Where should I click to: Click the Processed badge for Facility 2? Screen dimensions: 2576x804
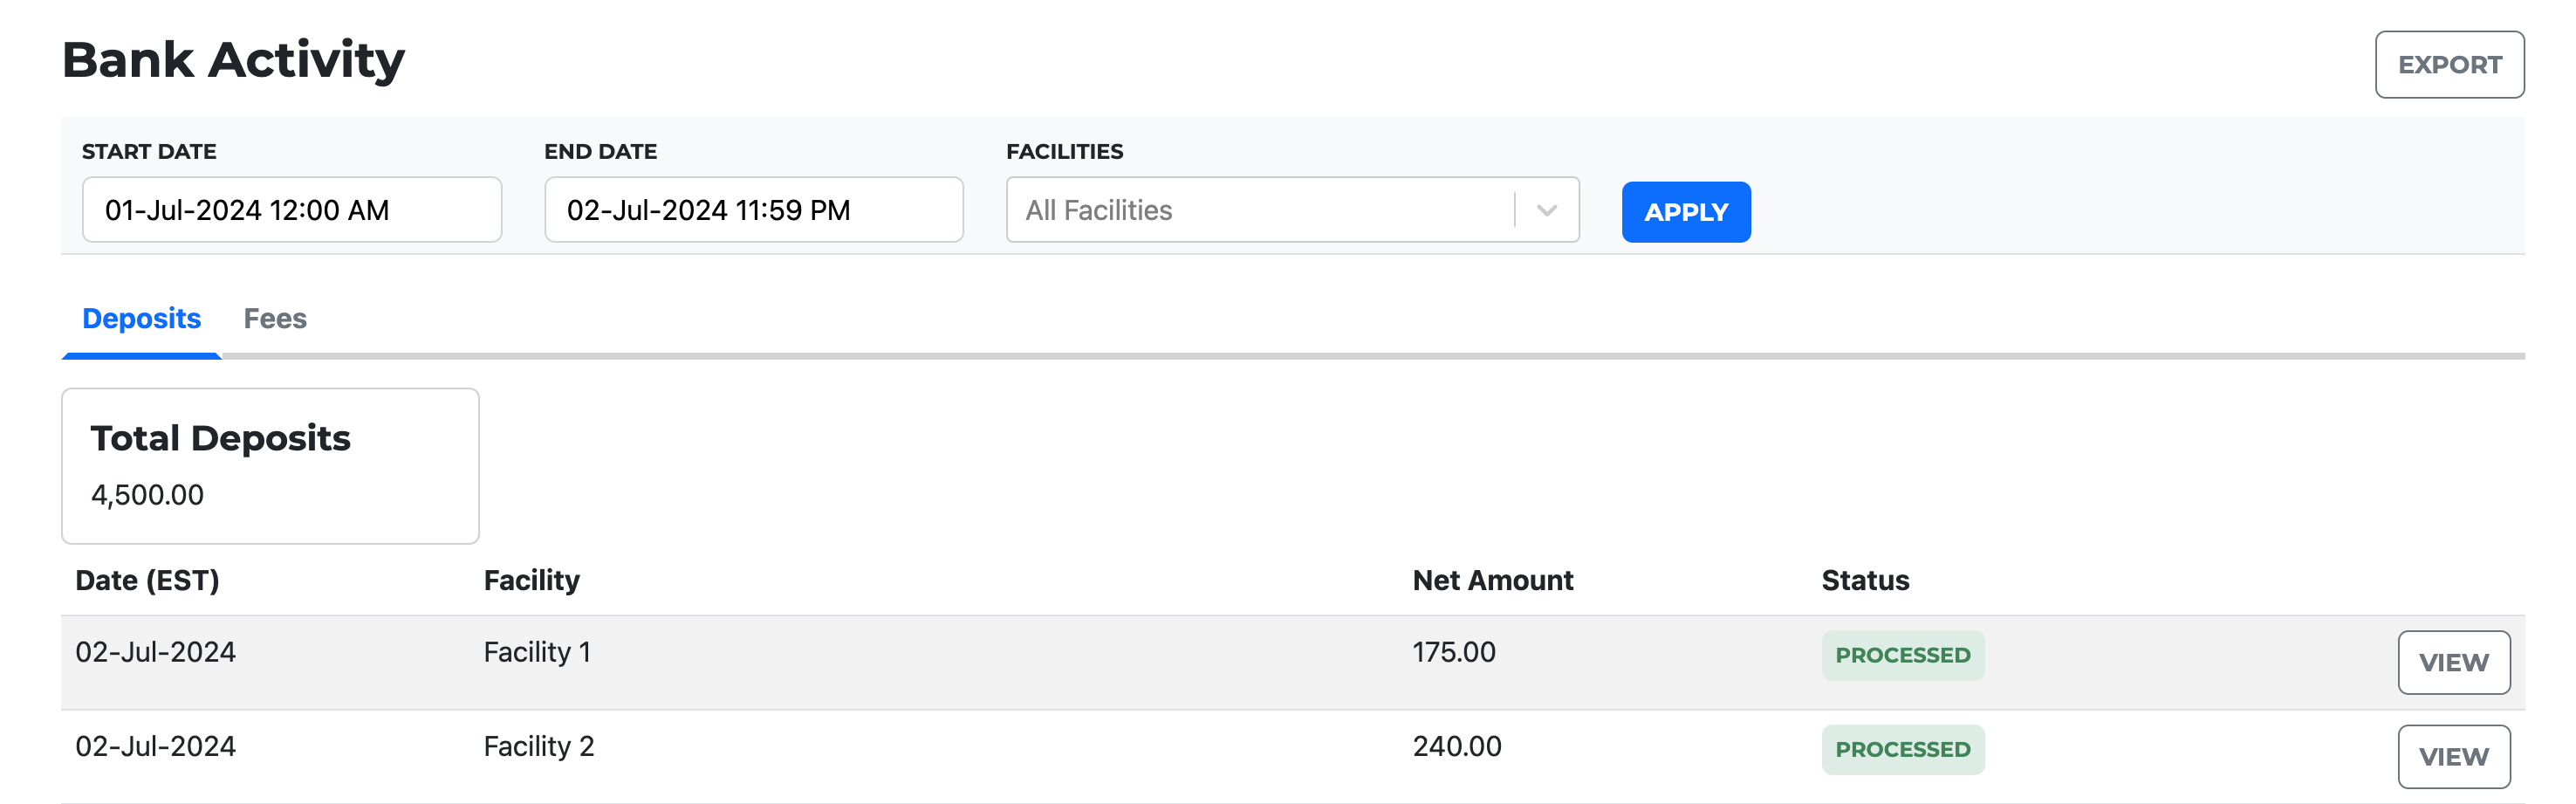(x=1902, y=749)
